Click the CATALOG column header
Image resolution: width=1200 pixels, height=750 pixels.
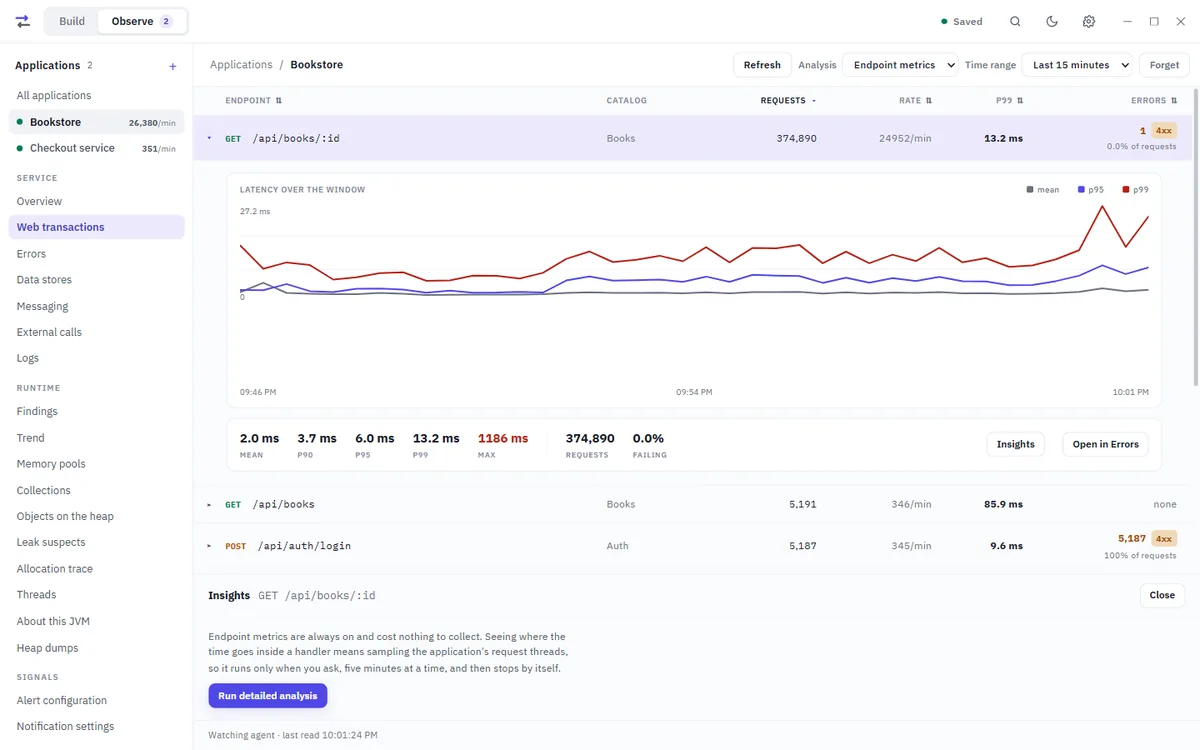click(x=626, y=100)
